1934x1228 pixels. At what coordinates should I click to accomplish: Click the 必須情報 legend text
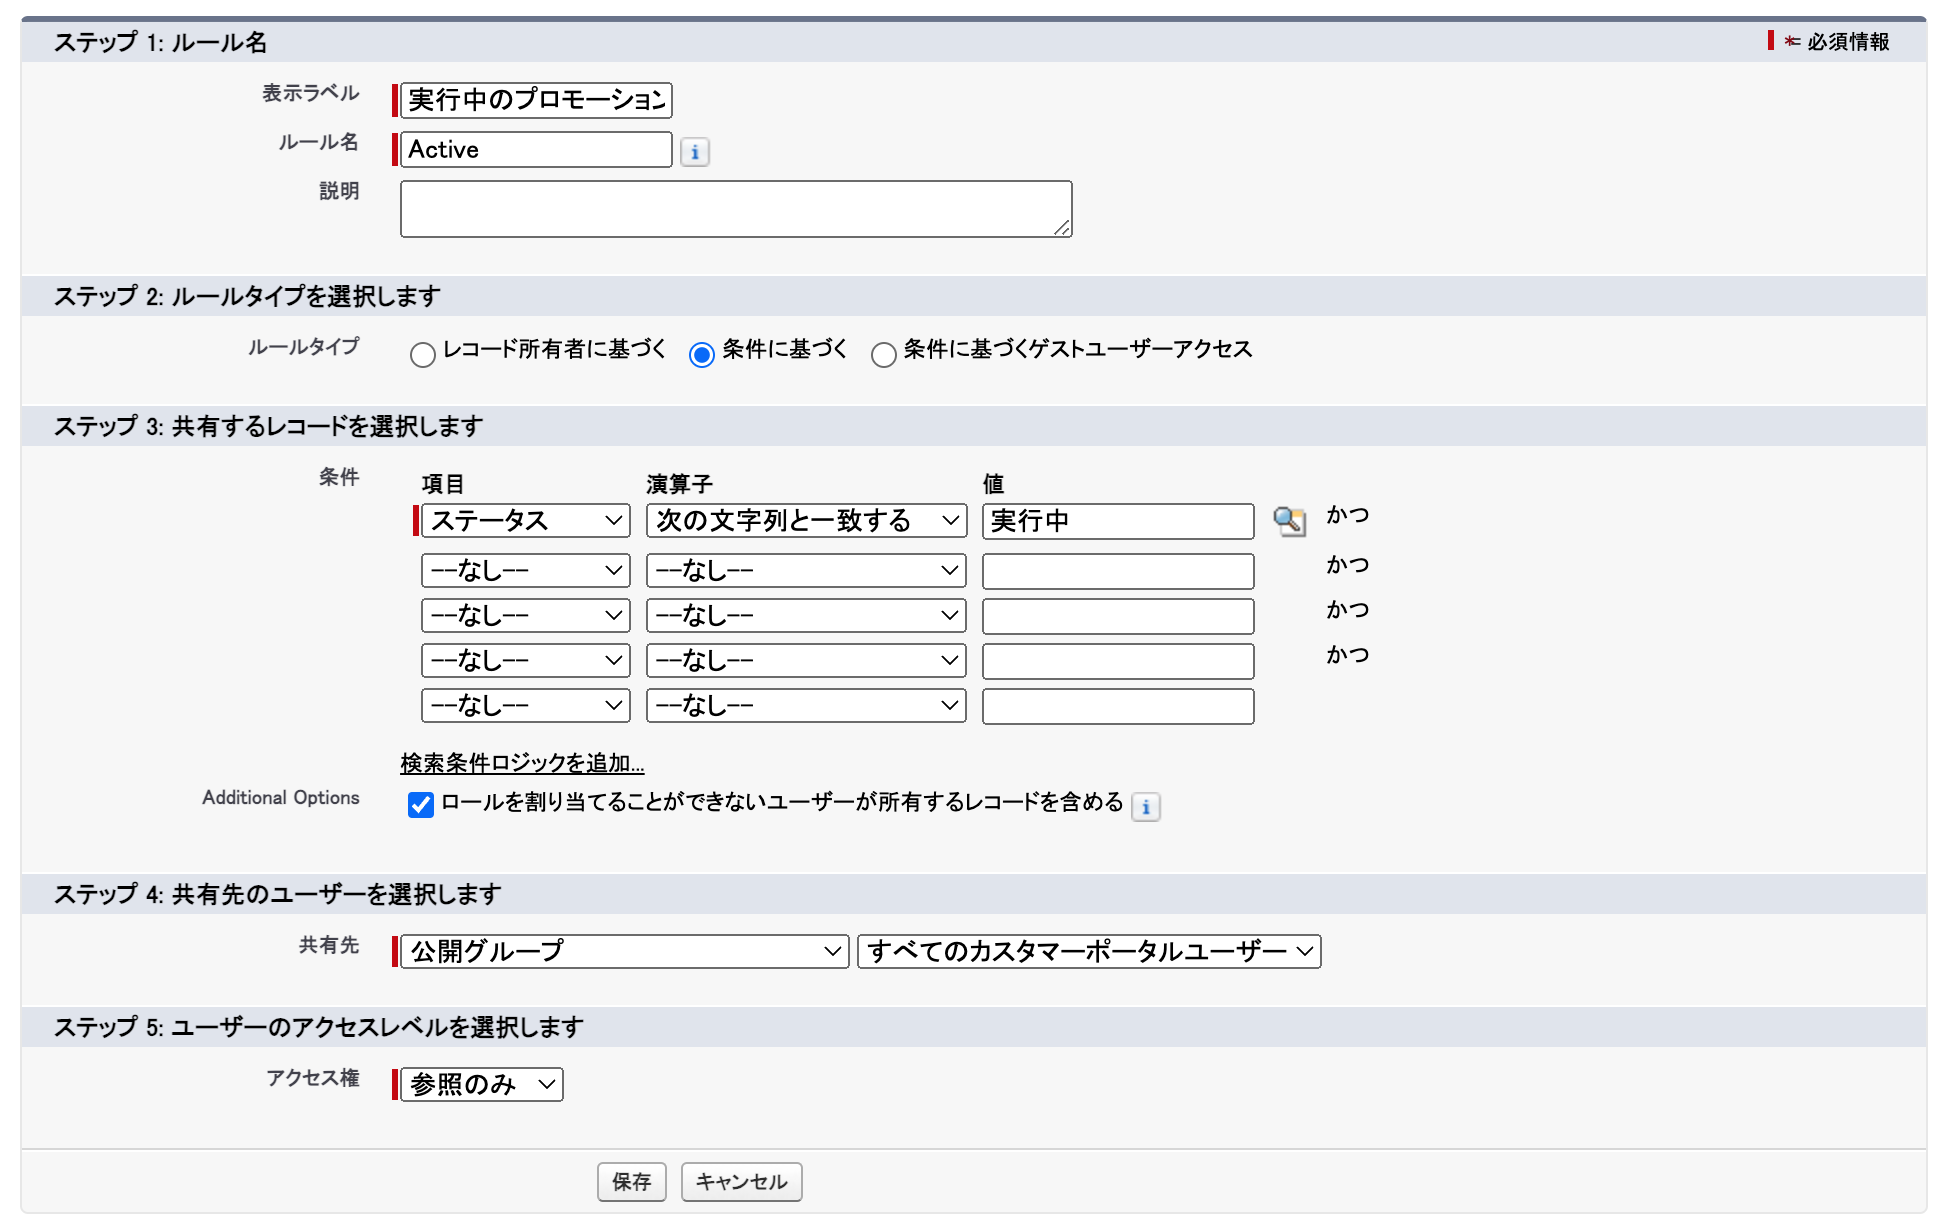(x=1848, y=42)
